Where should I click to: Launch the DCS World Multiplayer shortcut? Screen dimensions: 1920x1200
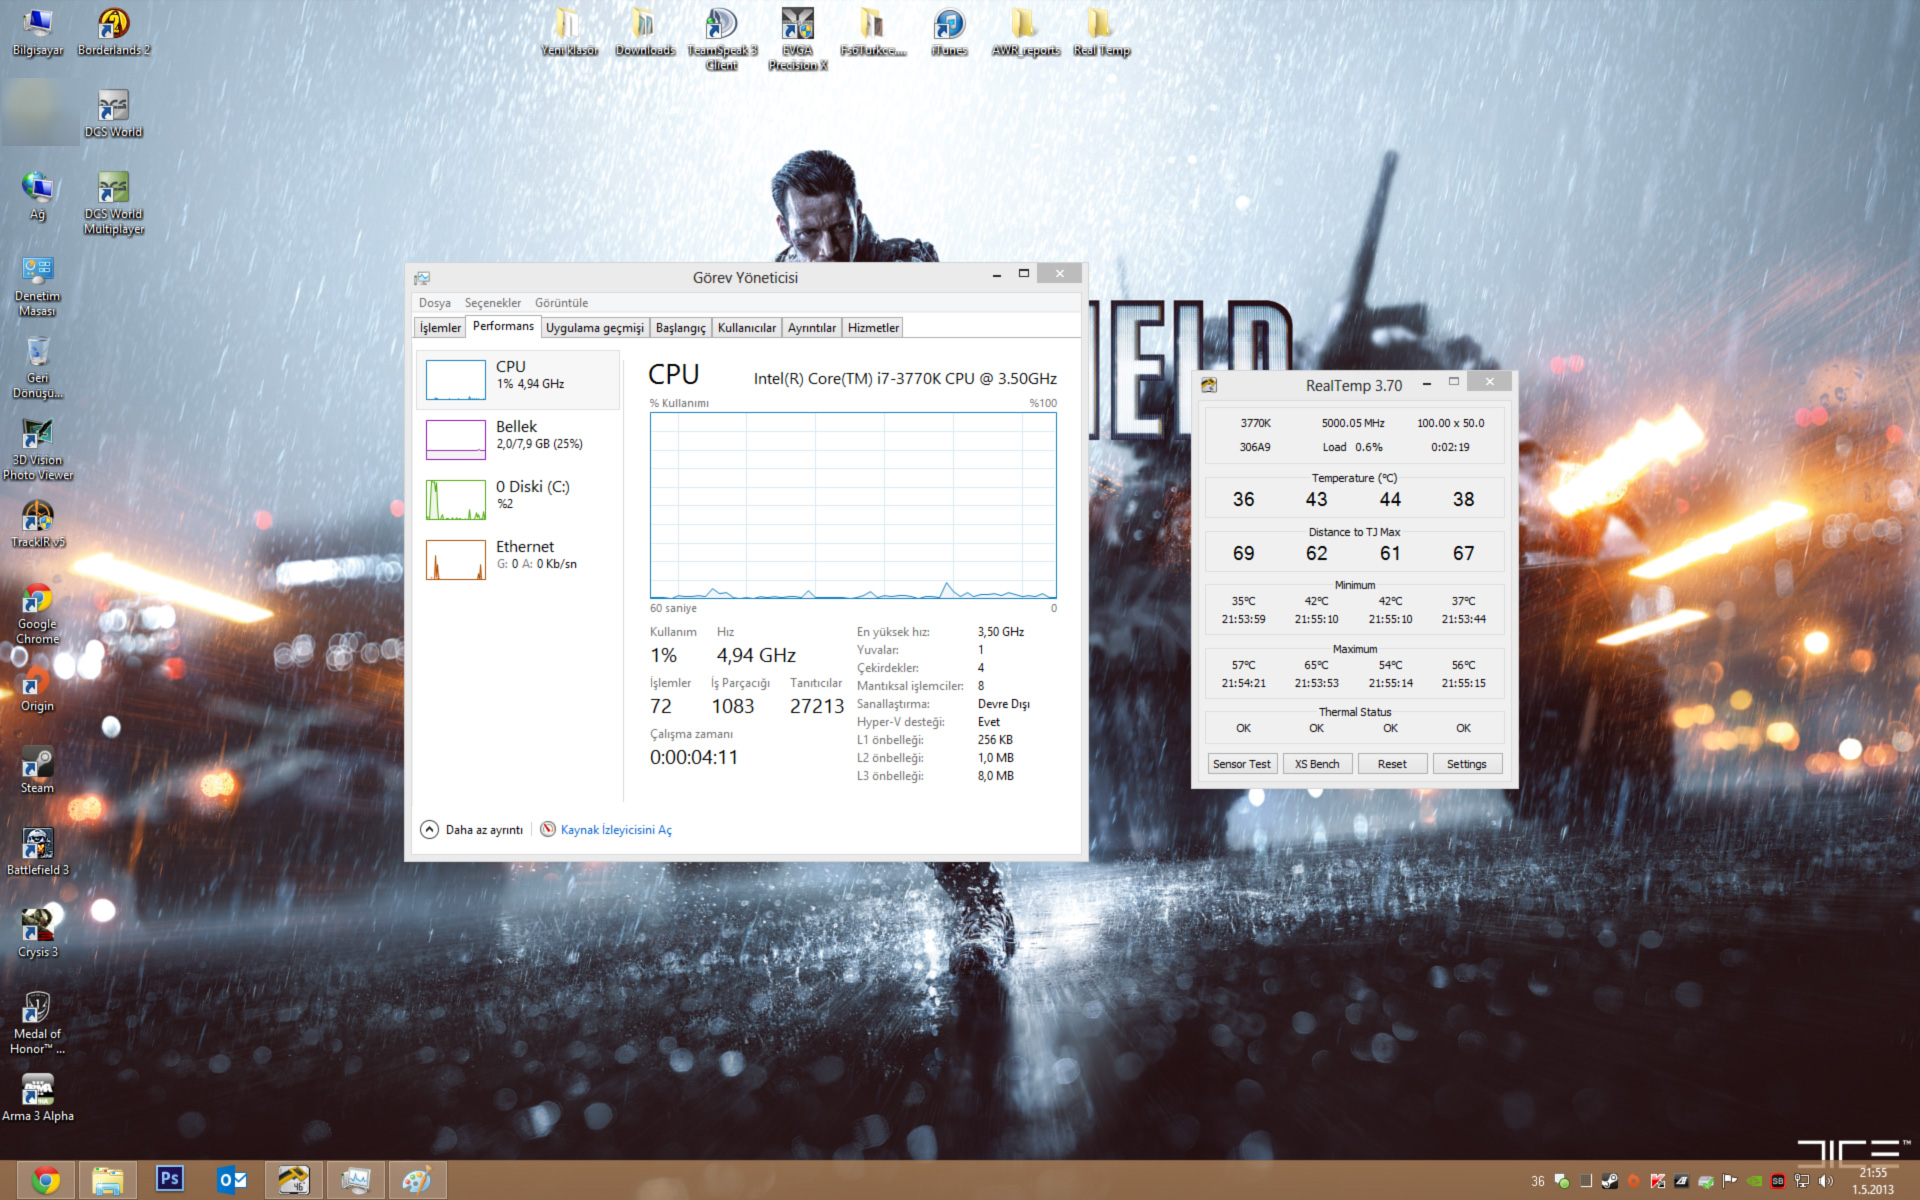click(113, 203)
